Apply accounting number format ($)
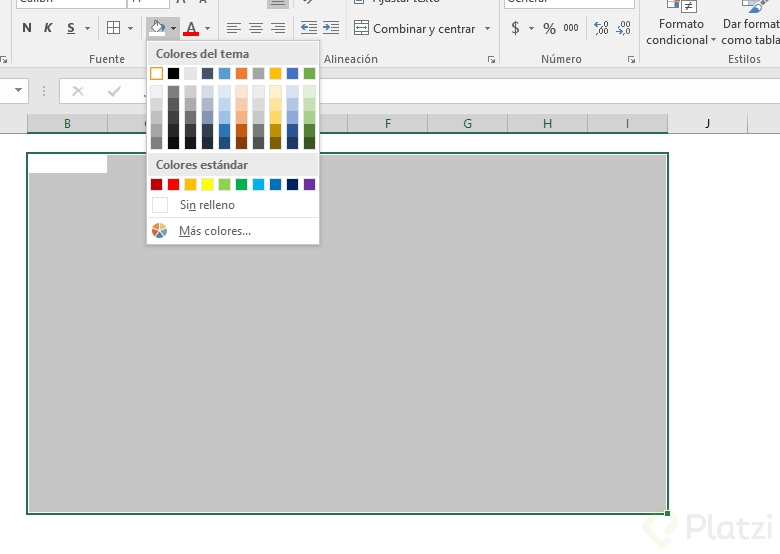The image size is (780, 554). (515, 28)
